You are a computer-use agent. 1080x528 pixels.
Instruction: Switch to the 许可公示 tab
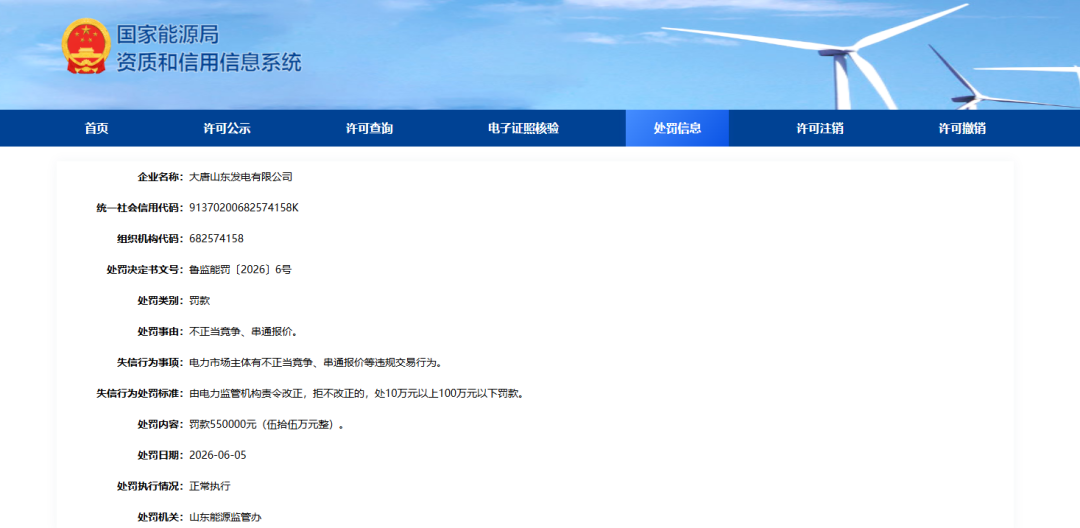pos(227,128)
